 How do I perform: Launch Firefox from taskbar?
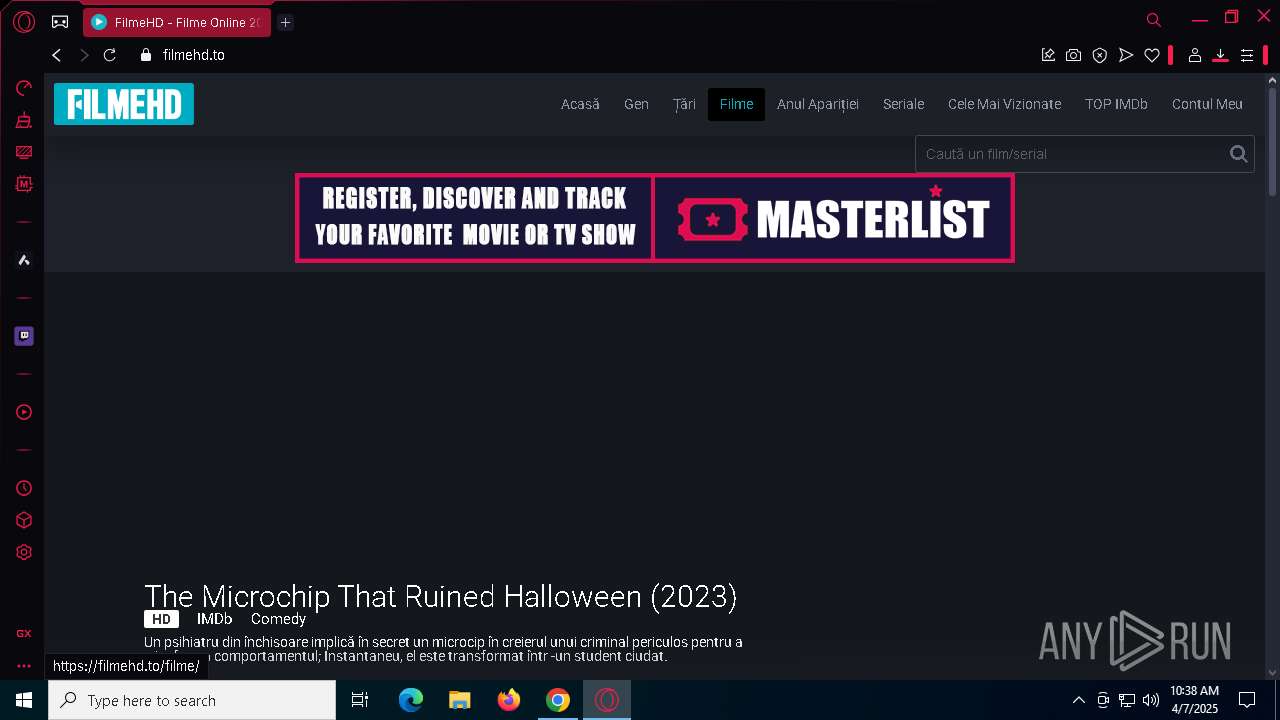tap(509, 700)
